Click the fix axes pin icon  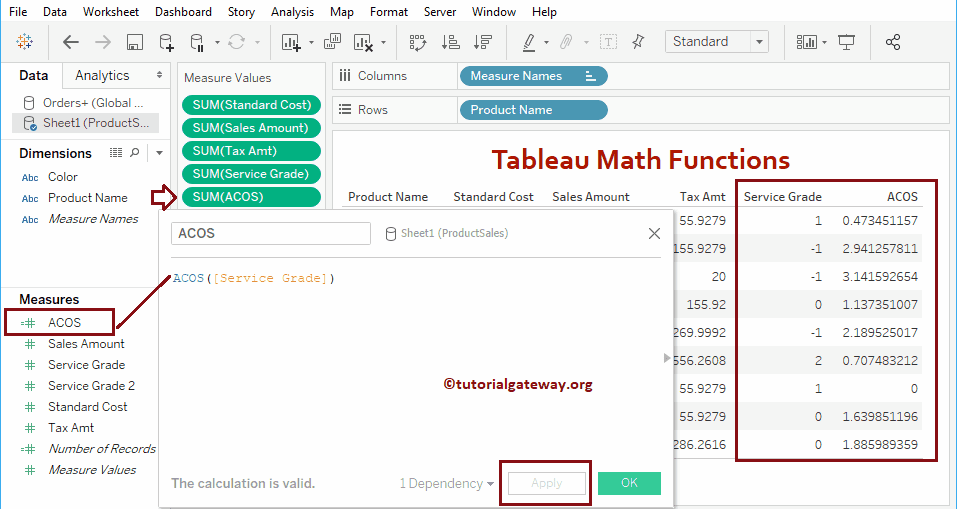pos(638,42)
